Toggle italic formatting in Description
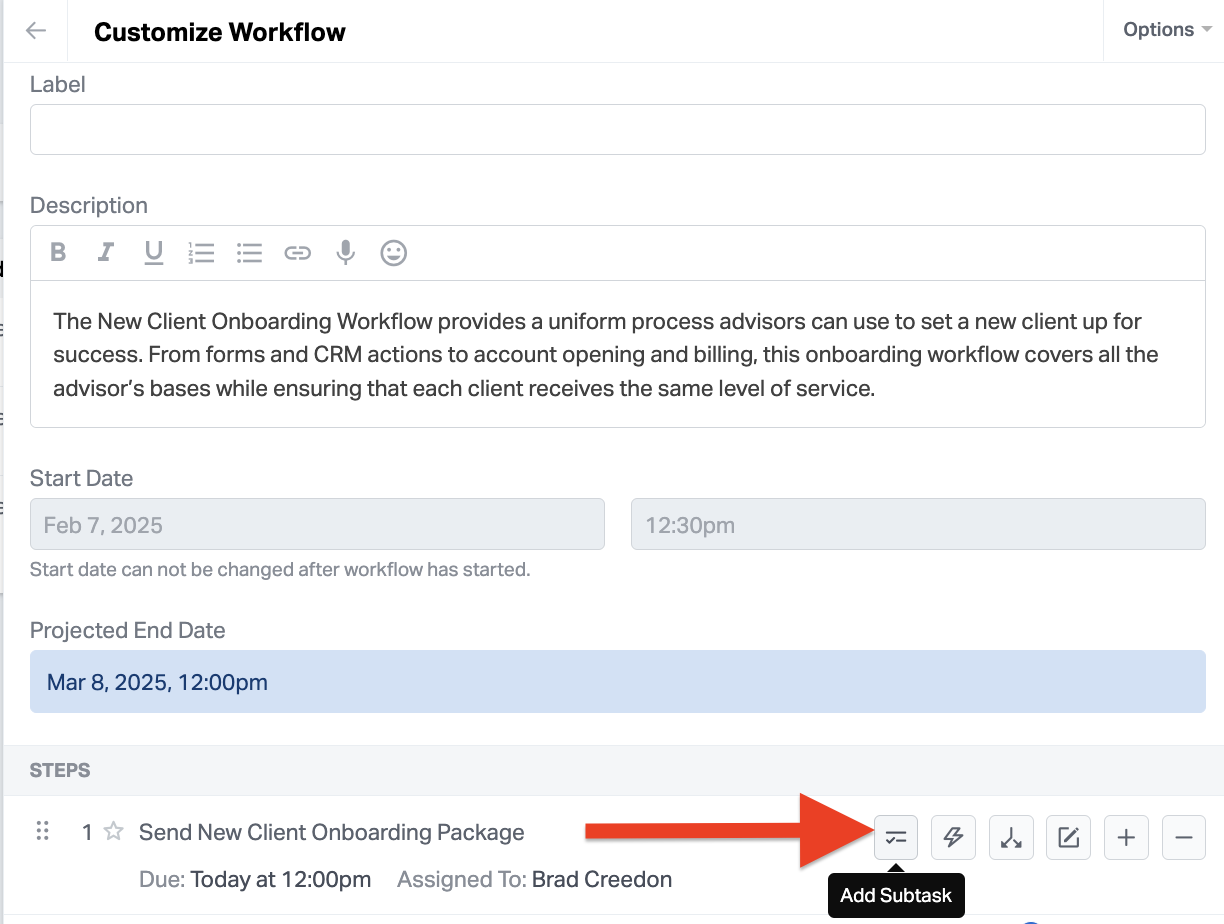Screen dimensions: 1224x924 (105, 253)
